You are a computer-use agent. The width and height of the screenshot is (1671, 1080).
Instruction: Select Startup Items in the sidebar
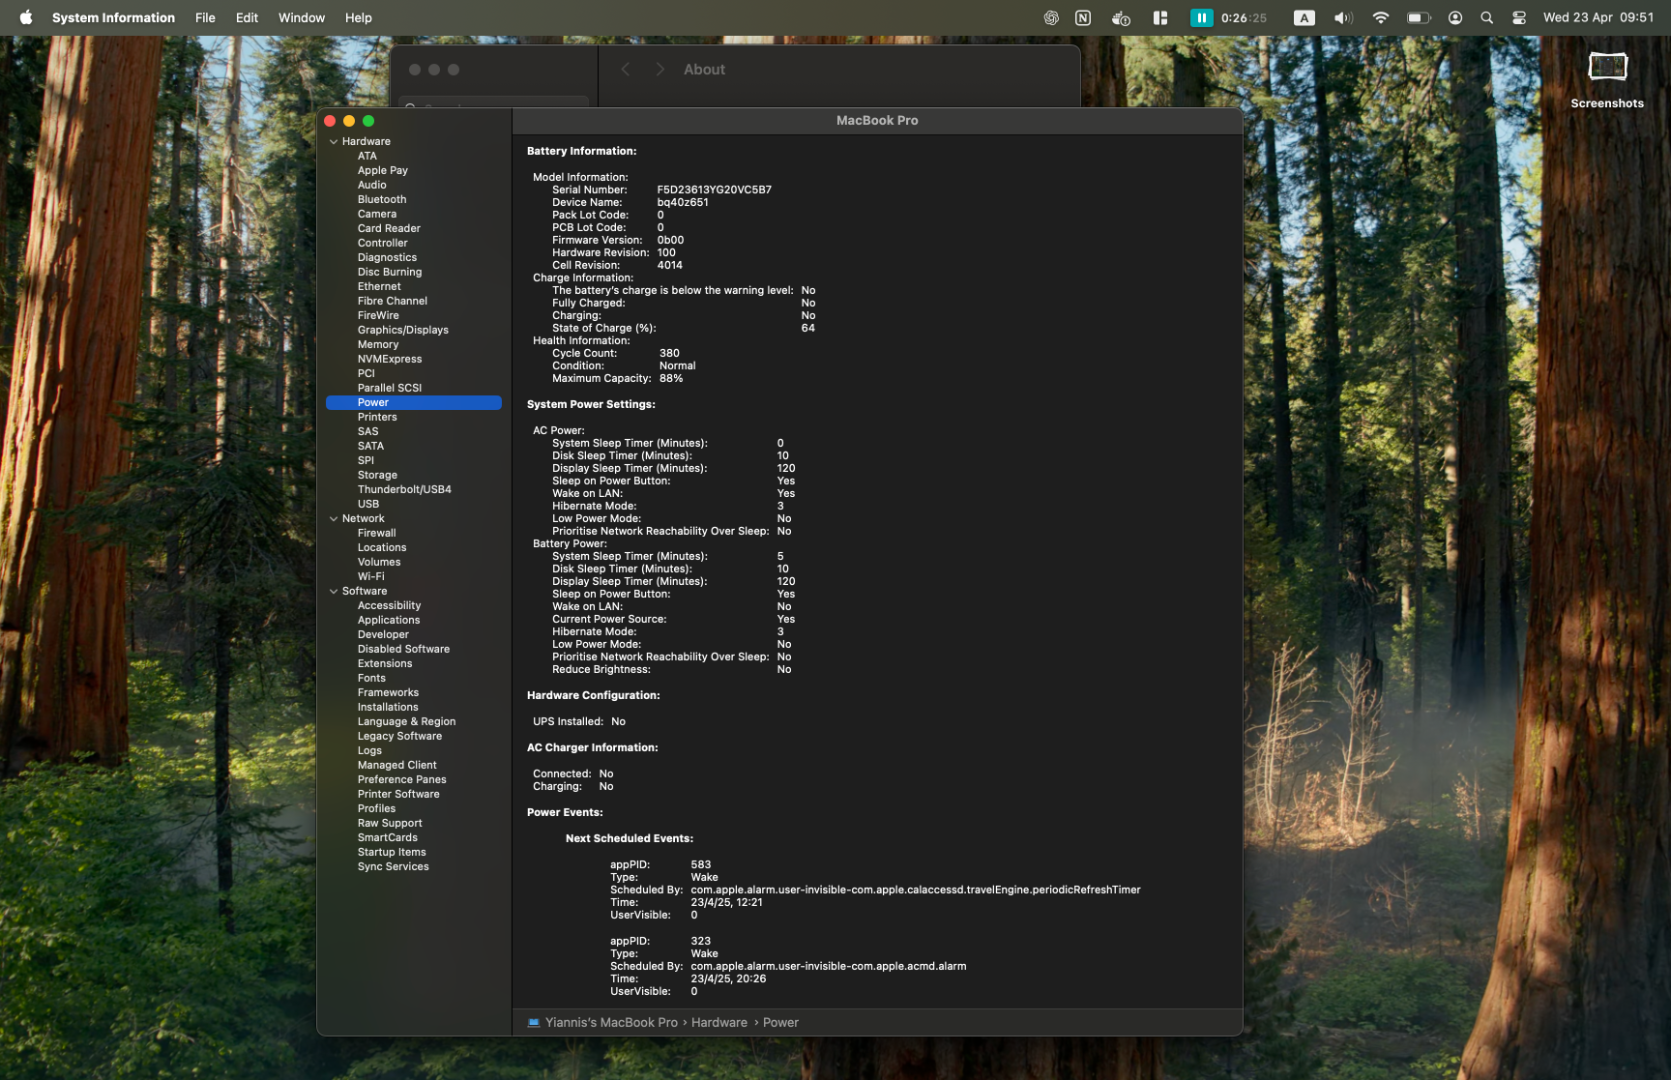(392, 852)
